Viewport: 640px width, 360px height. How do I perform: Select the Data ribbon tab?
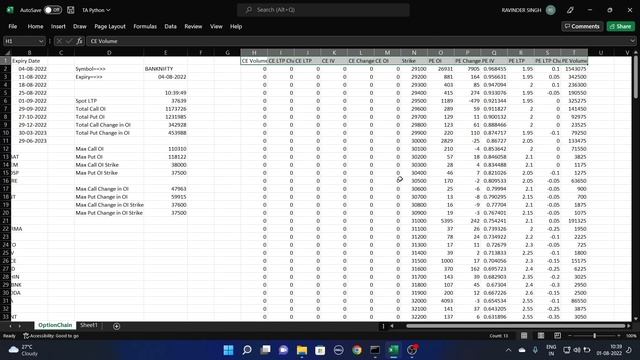click(170, 26)
